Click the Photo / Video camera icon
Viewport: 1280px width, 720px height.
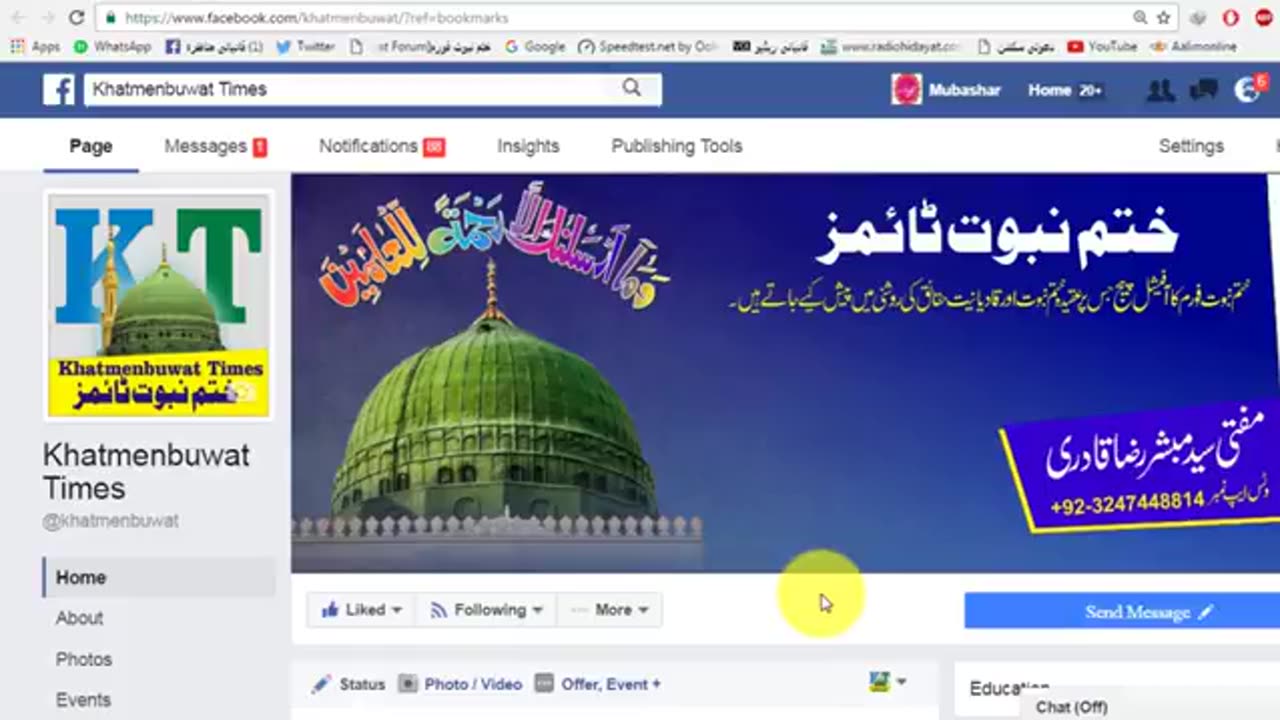click(x=408, y=684)
